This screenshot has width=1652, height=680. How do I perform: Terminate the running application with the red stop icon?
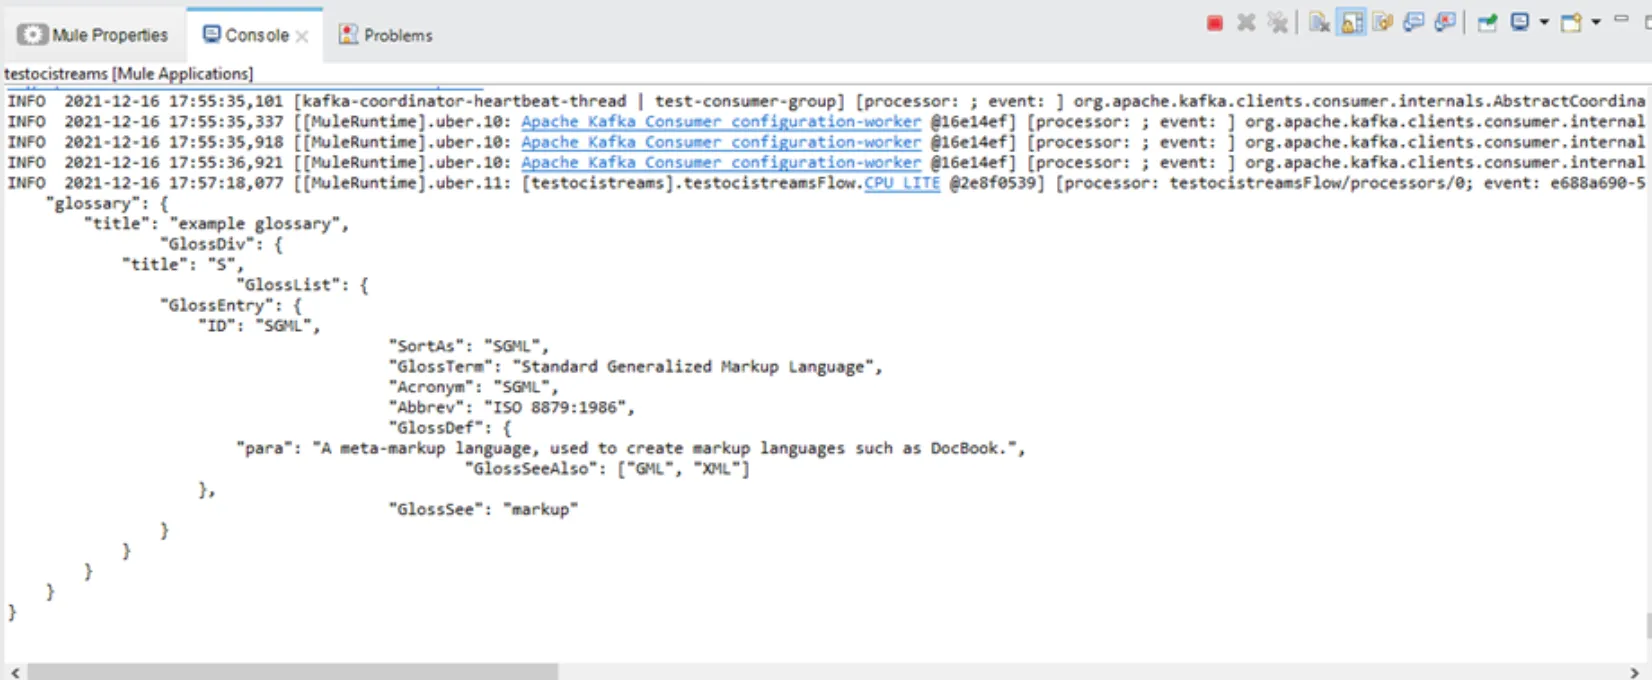(x=1214, y=23)
